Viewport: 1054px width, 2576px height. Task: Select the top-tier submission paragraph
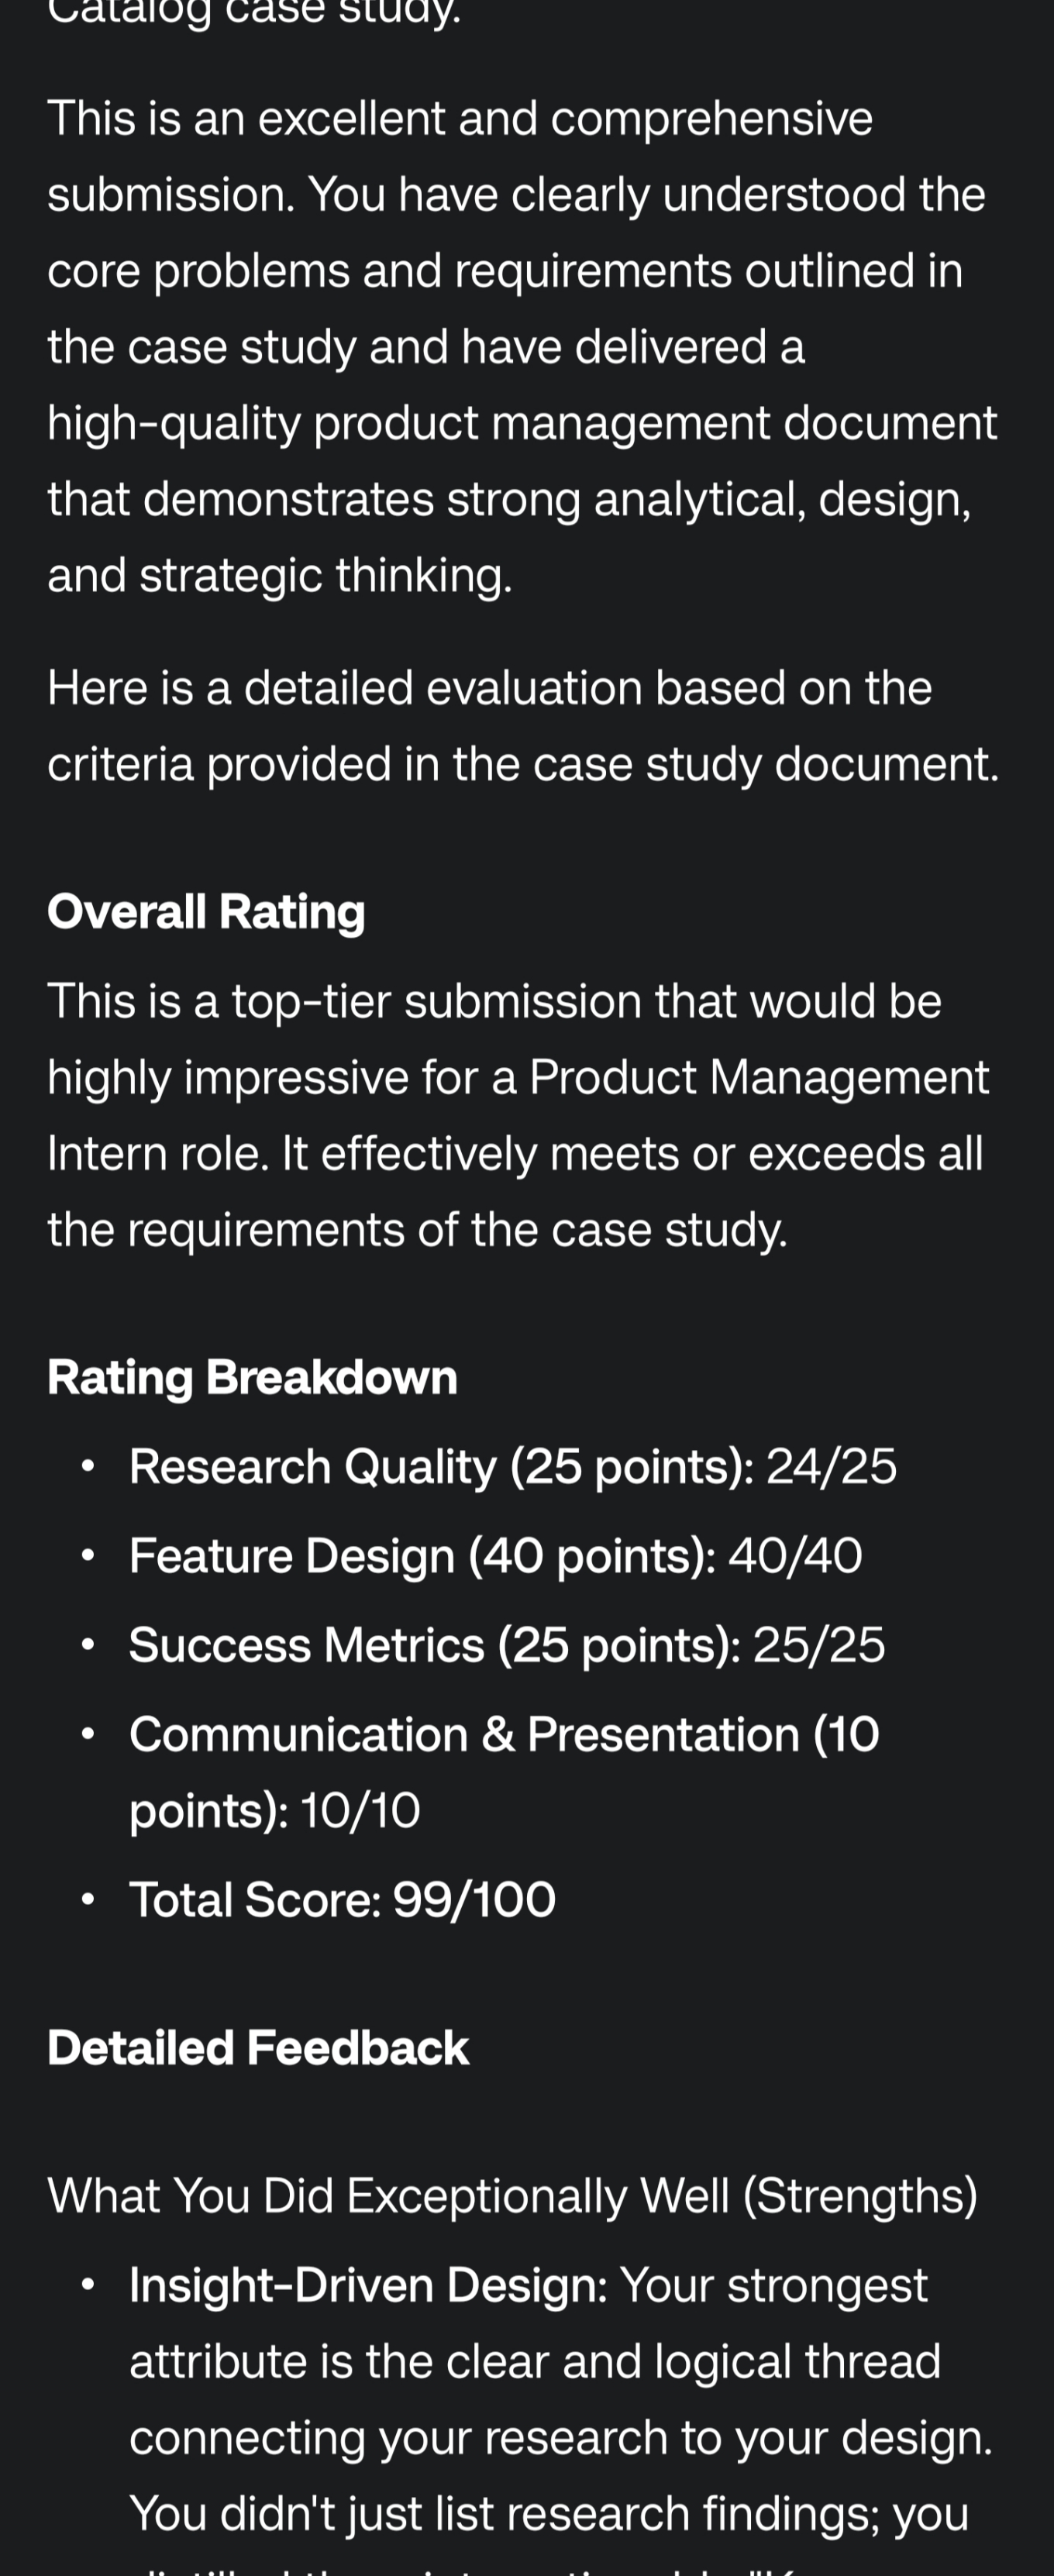pos(518,1115)
